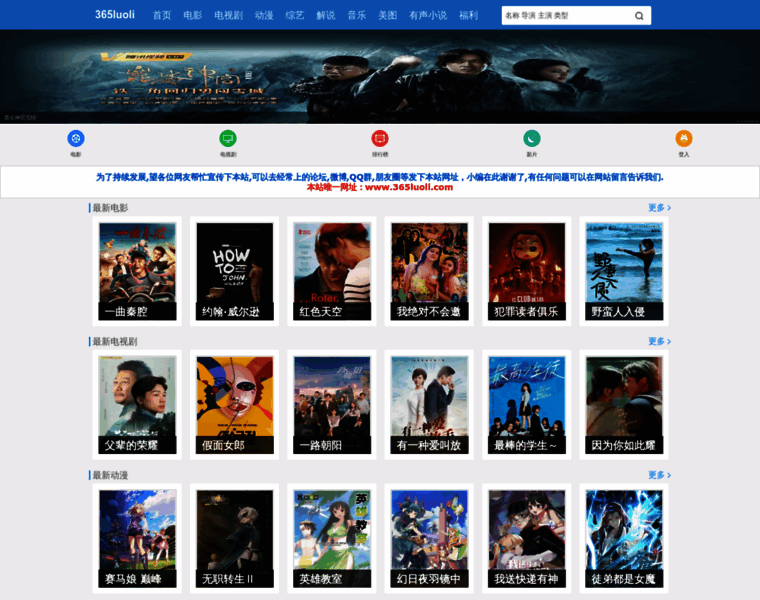The height and width of the screenshot is (600, 760).
Task: Open the 约翰·威尔逊 movie poster
Action: coord(235,271)
